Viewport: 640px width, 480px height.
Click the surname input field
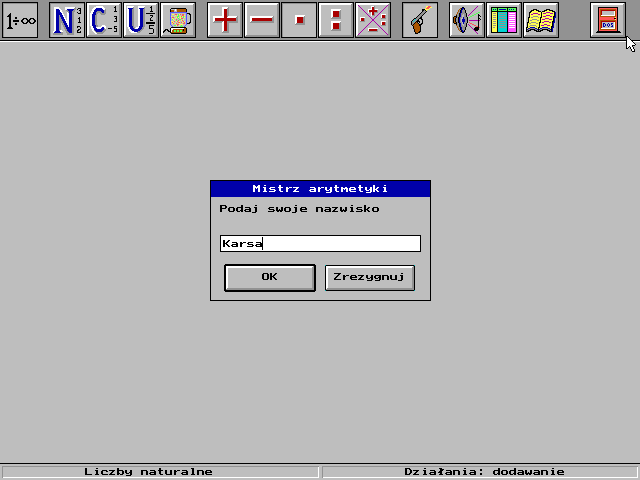click(x=320, y=243)
